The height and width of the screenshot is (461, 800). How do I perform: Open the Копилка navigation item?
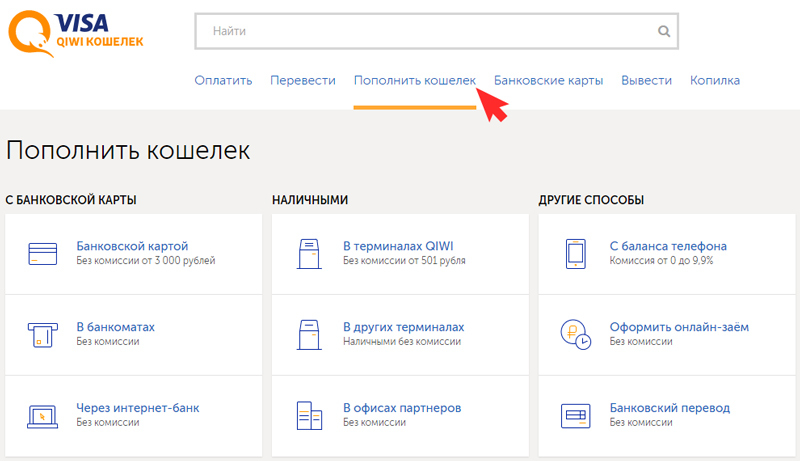[x=714, y=80]
